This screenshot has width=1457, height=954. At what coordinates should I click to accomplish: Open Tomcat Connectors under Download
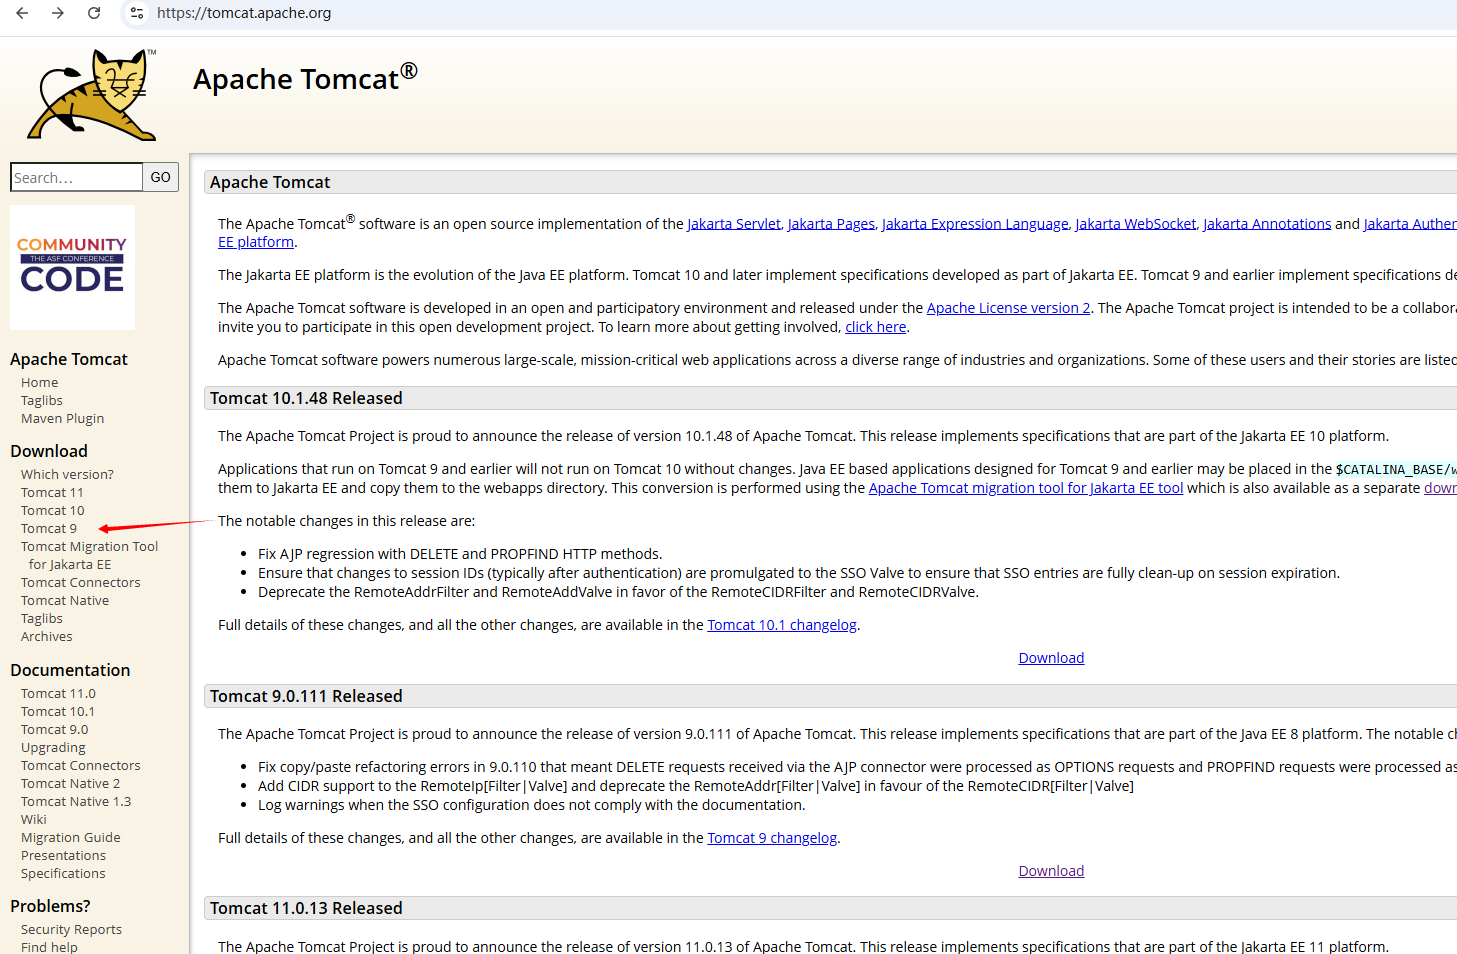click(x=81, y=583)
